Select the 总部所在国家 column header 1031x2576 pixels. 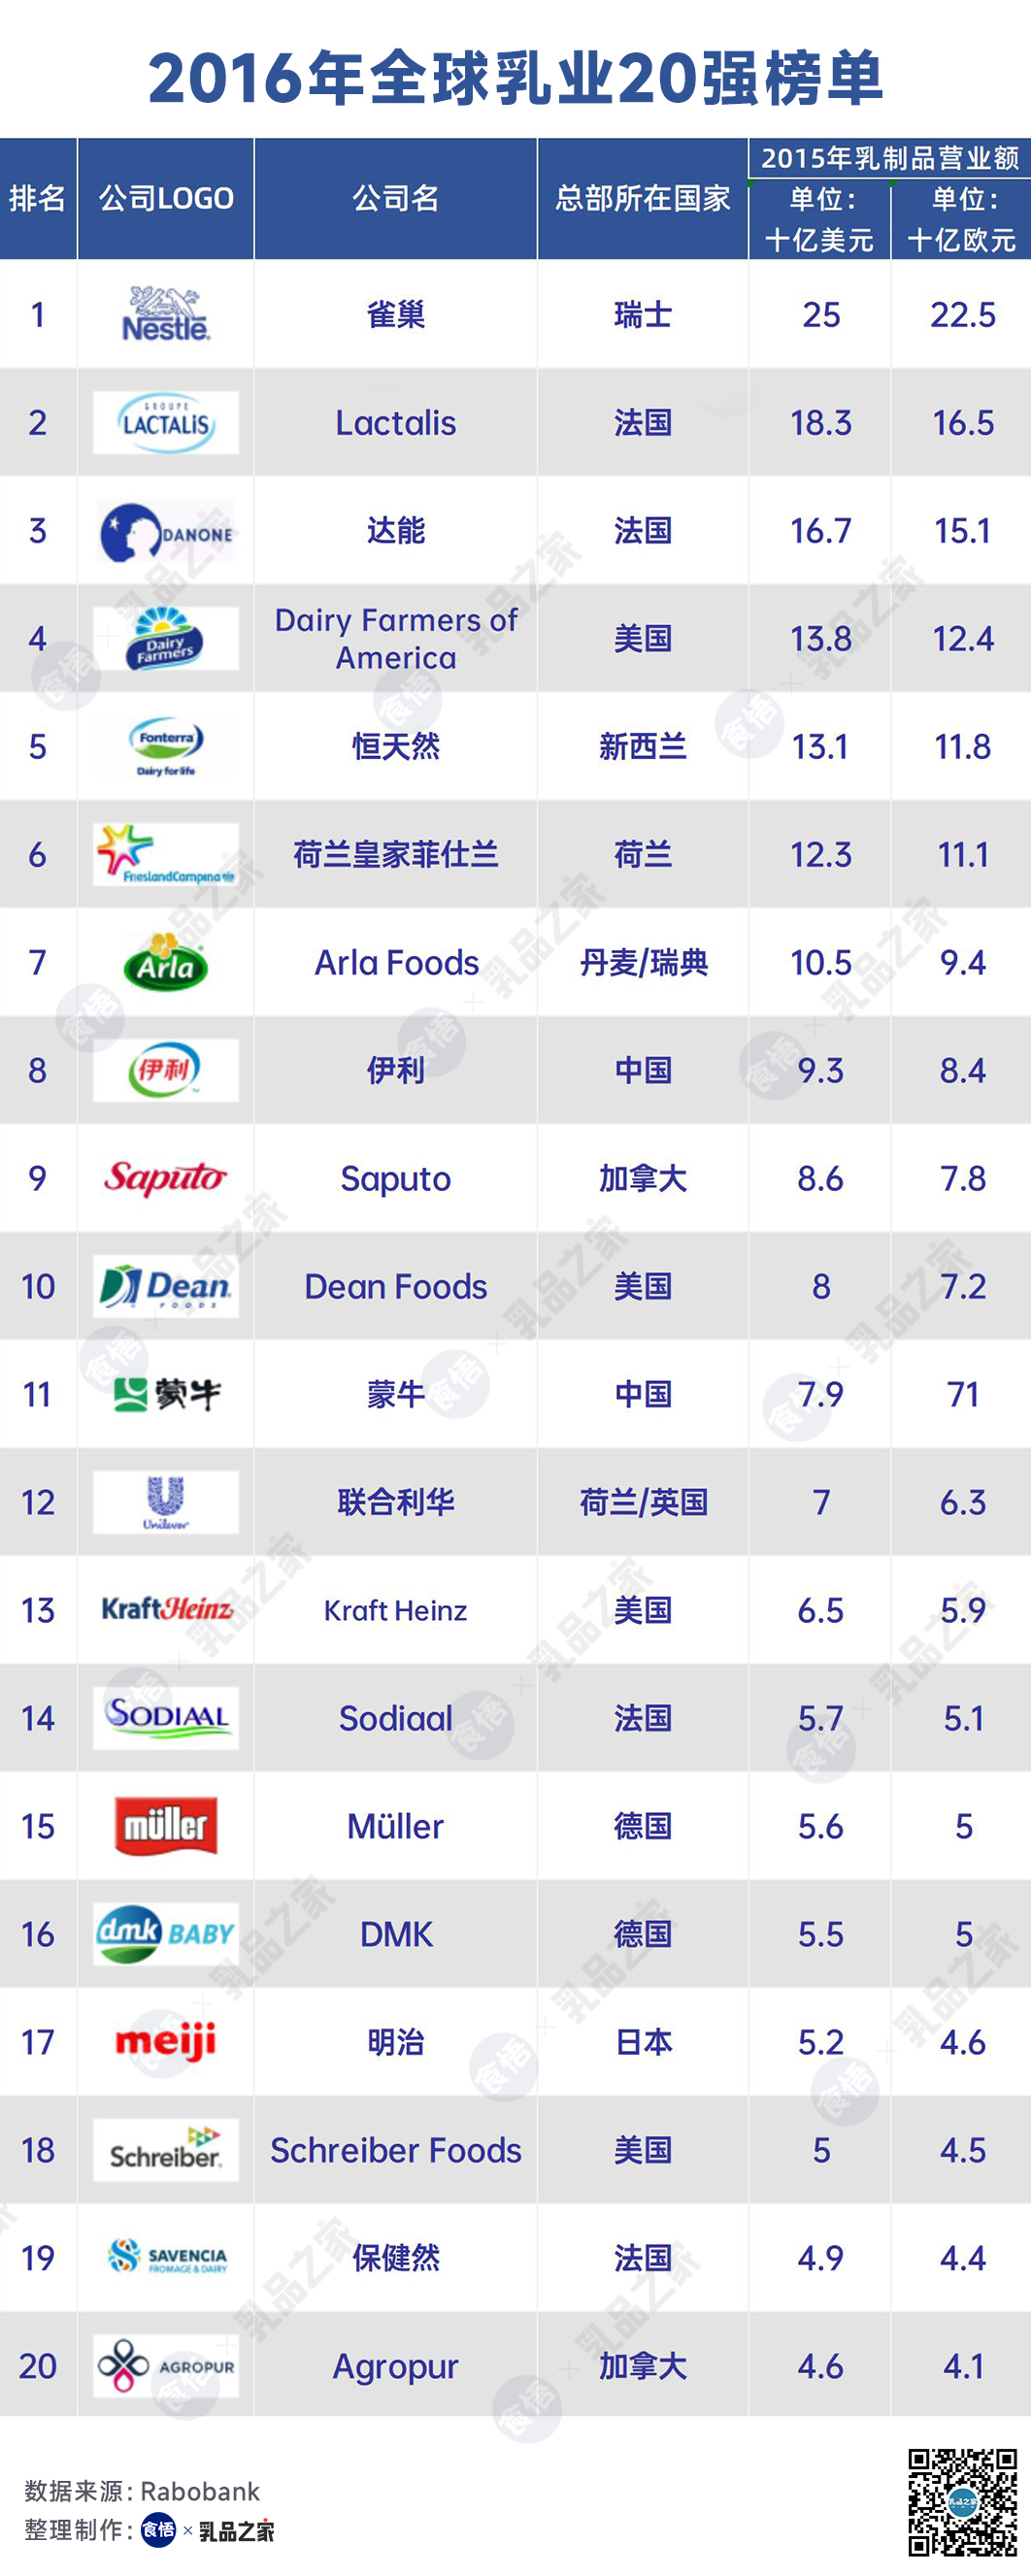click(643, 198)
